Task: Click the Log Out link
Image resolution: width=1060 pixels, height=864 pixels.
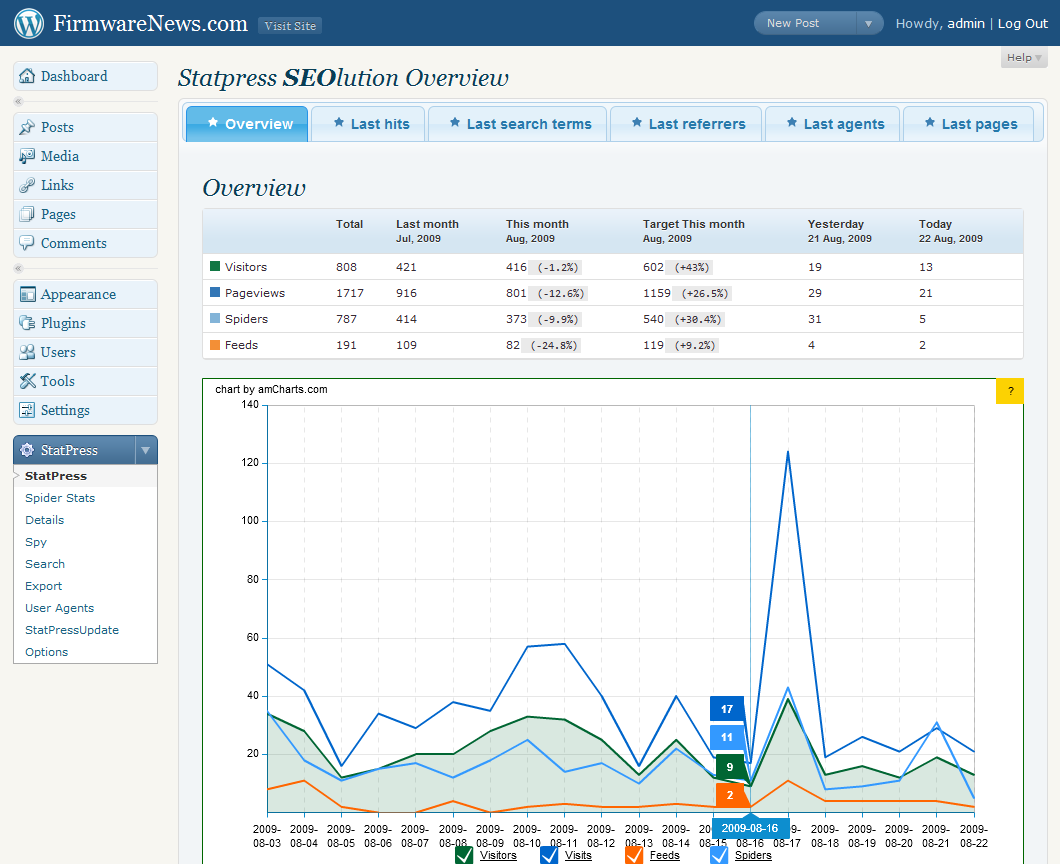Action: (x=1022, y=24)
